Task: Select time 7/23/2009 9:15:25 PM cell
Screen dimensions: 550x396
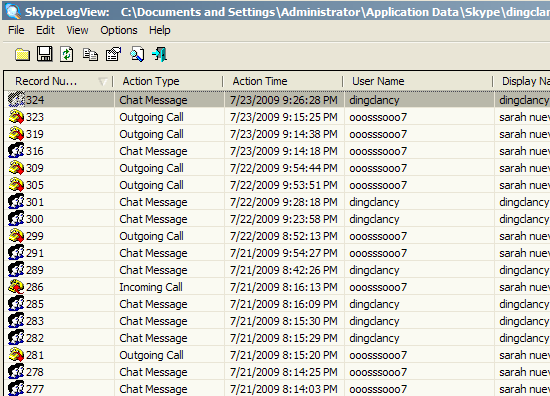Action: tap(284, 117)
